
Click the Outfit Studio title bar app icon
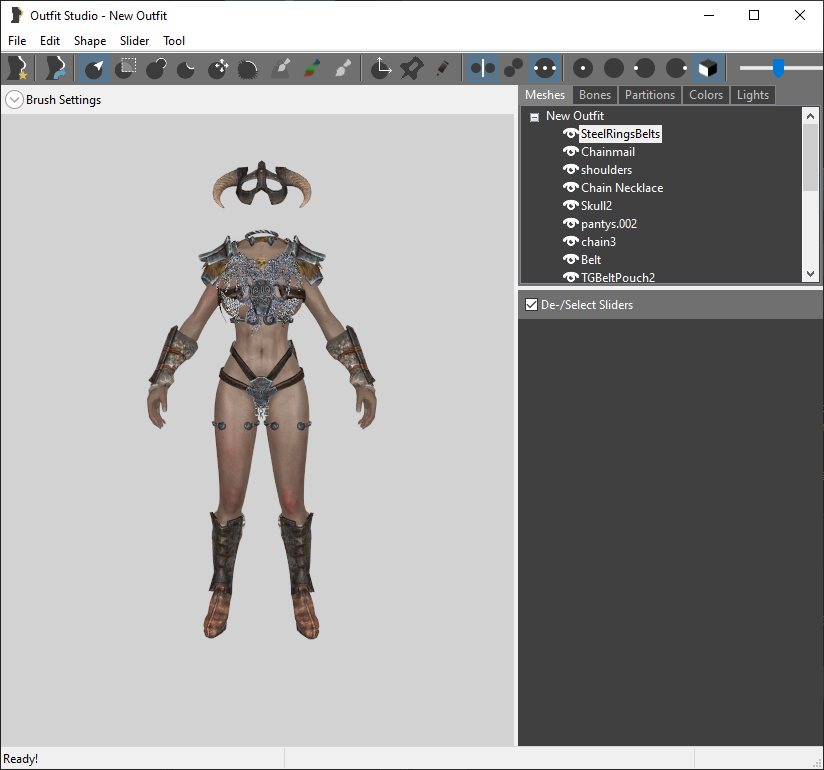pos(16,15)
